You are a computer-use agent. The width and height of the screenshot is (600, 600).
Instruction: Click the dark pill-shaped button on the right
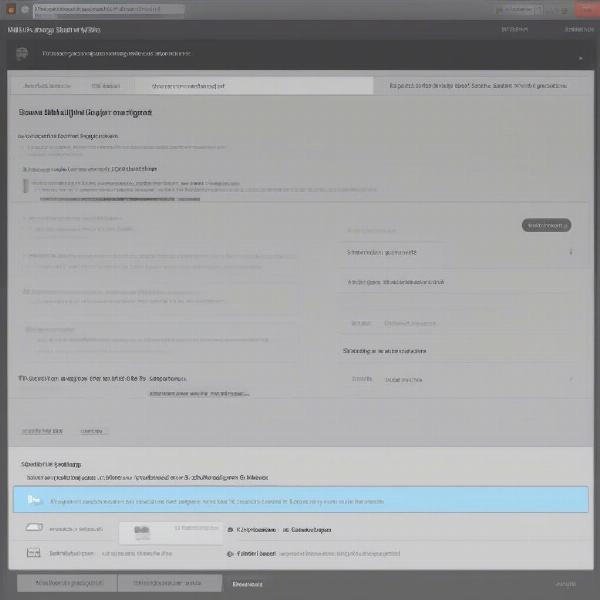[x=546, y=225]
